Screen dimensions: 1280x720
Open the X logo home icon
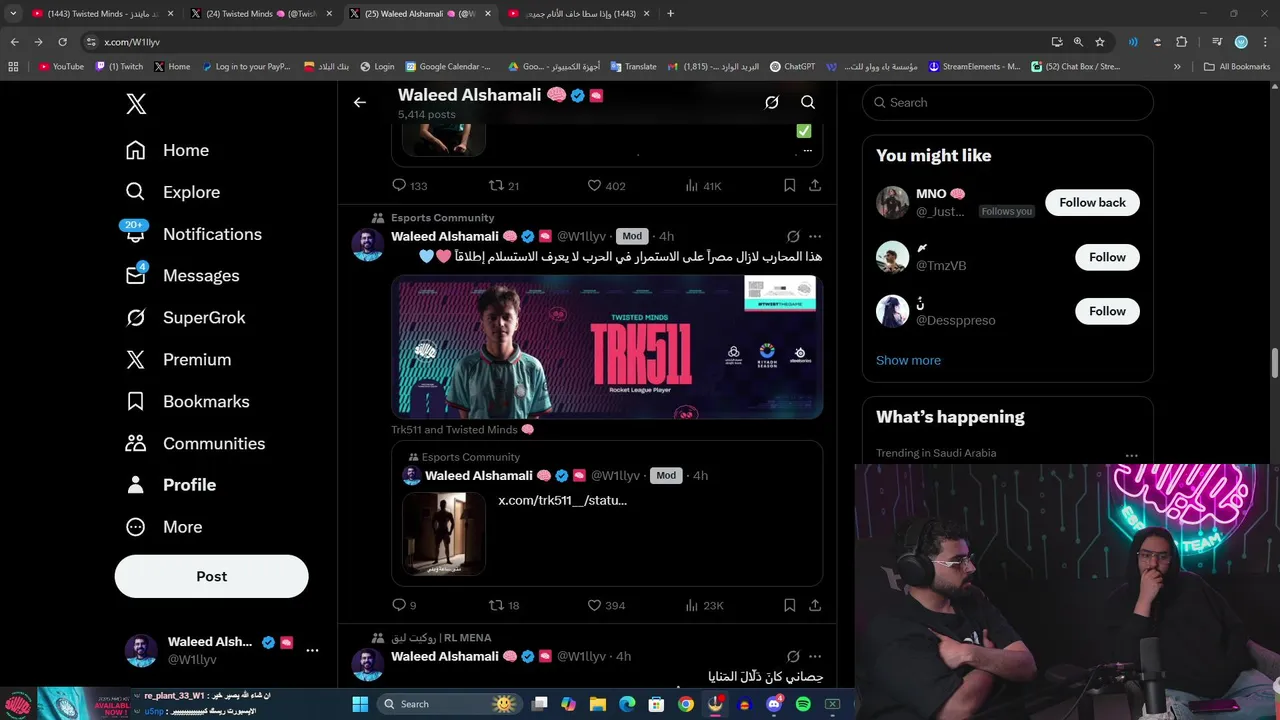click(136, 103)
